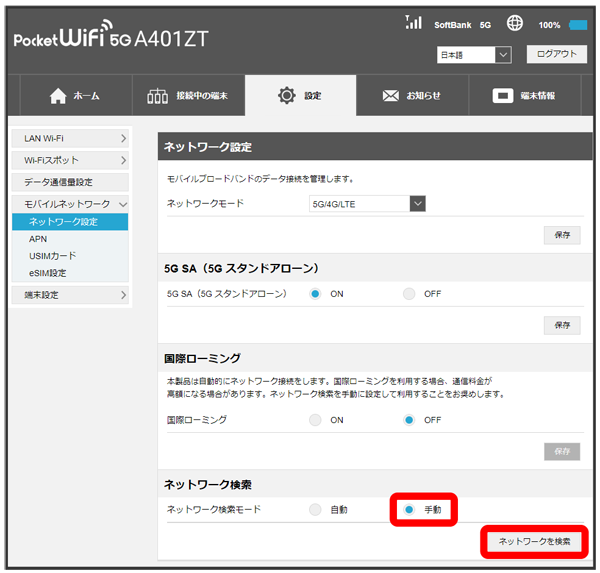Open the language 日本語 dropdown
Image resolution: width=600 pixels, height=573 pixels.
[474, 55]
